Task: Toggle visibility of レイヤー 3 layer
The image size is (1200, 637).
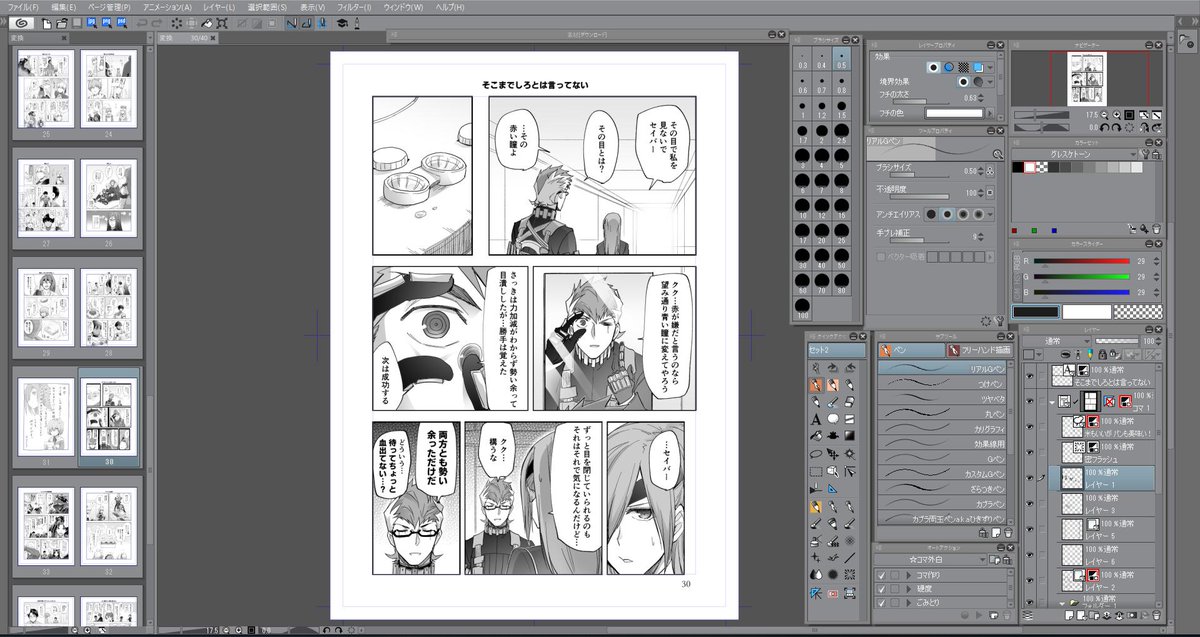Action: tap(1030, 504)
